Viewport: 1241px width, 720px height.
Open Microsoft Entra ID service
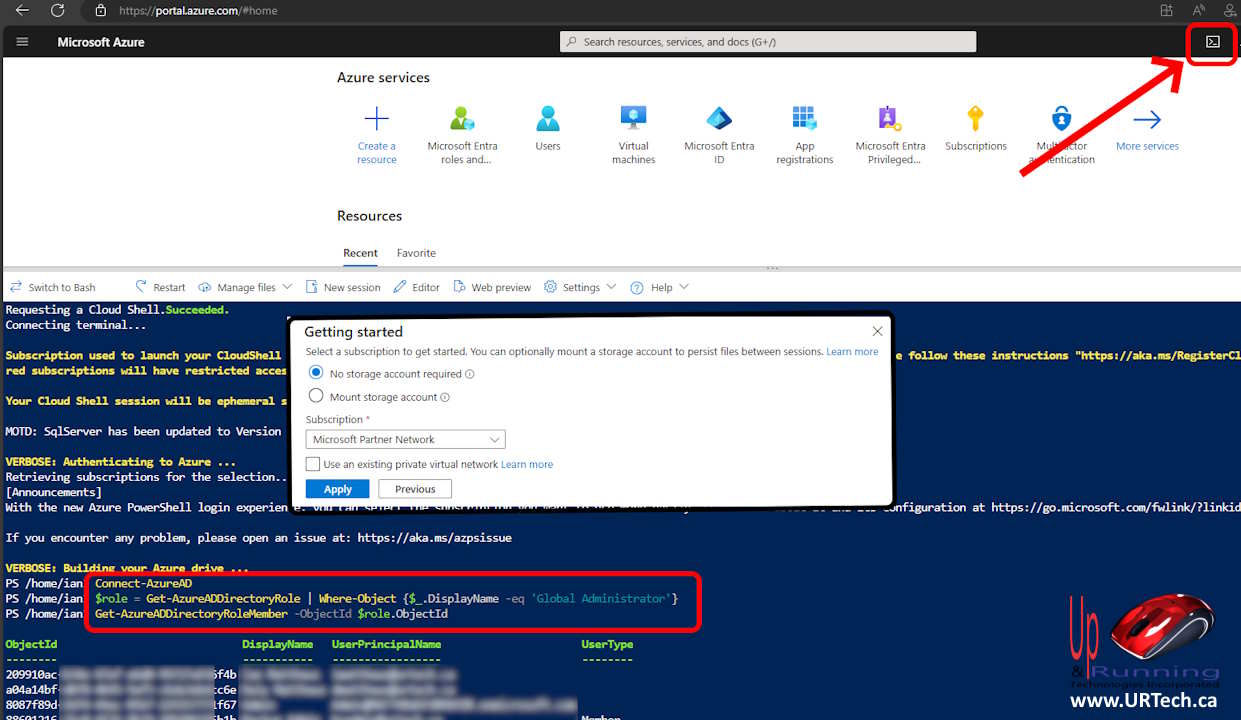click(x=719, y=120)
